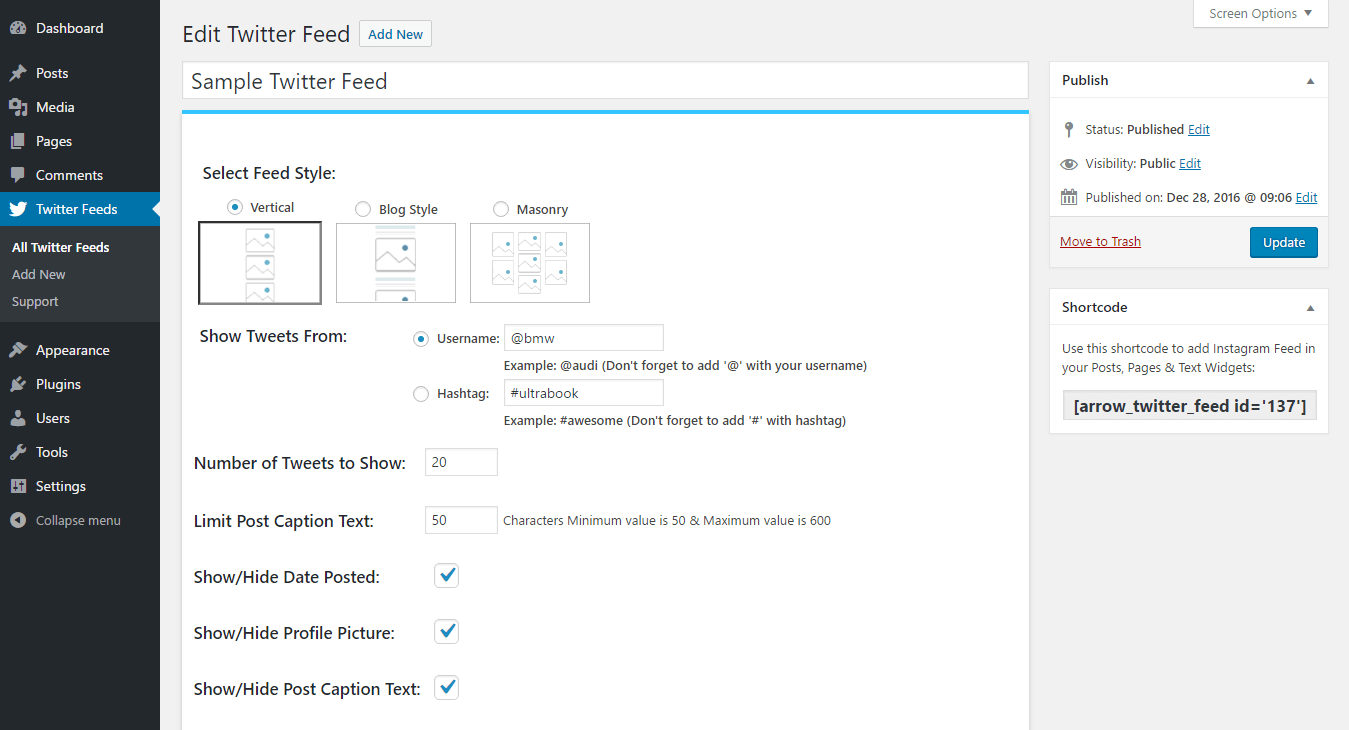Click the Username field containing @bmw

pos(583,338)
